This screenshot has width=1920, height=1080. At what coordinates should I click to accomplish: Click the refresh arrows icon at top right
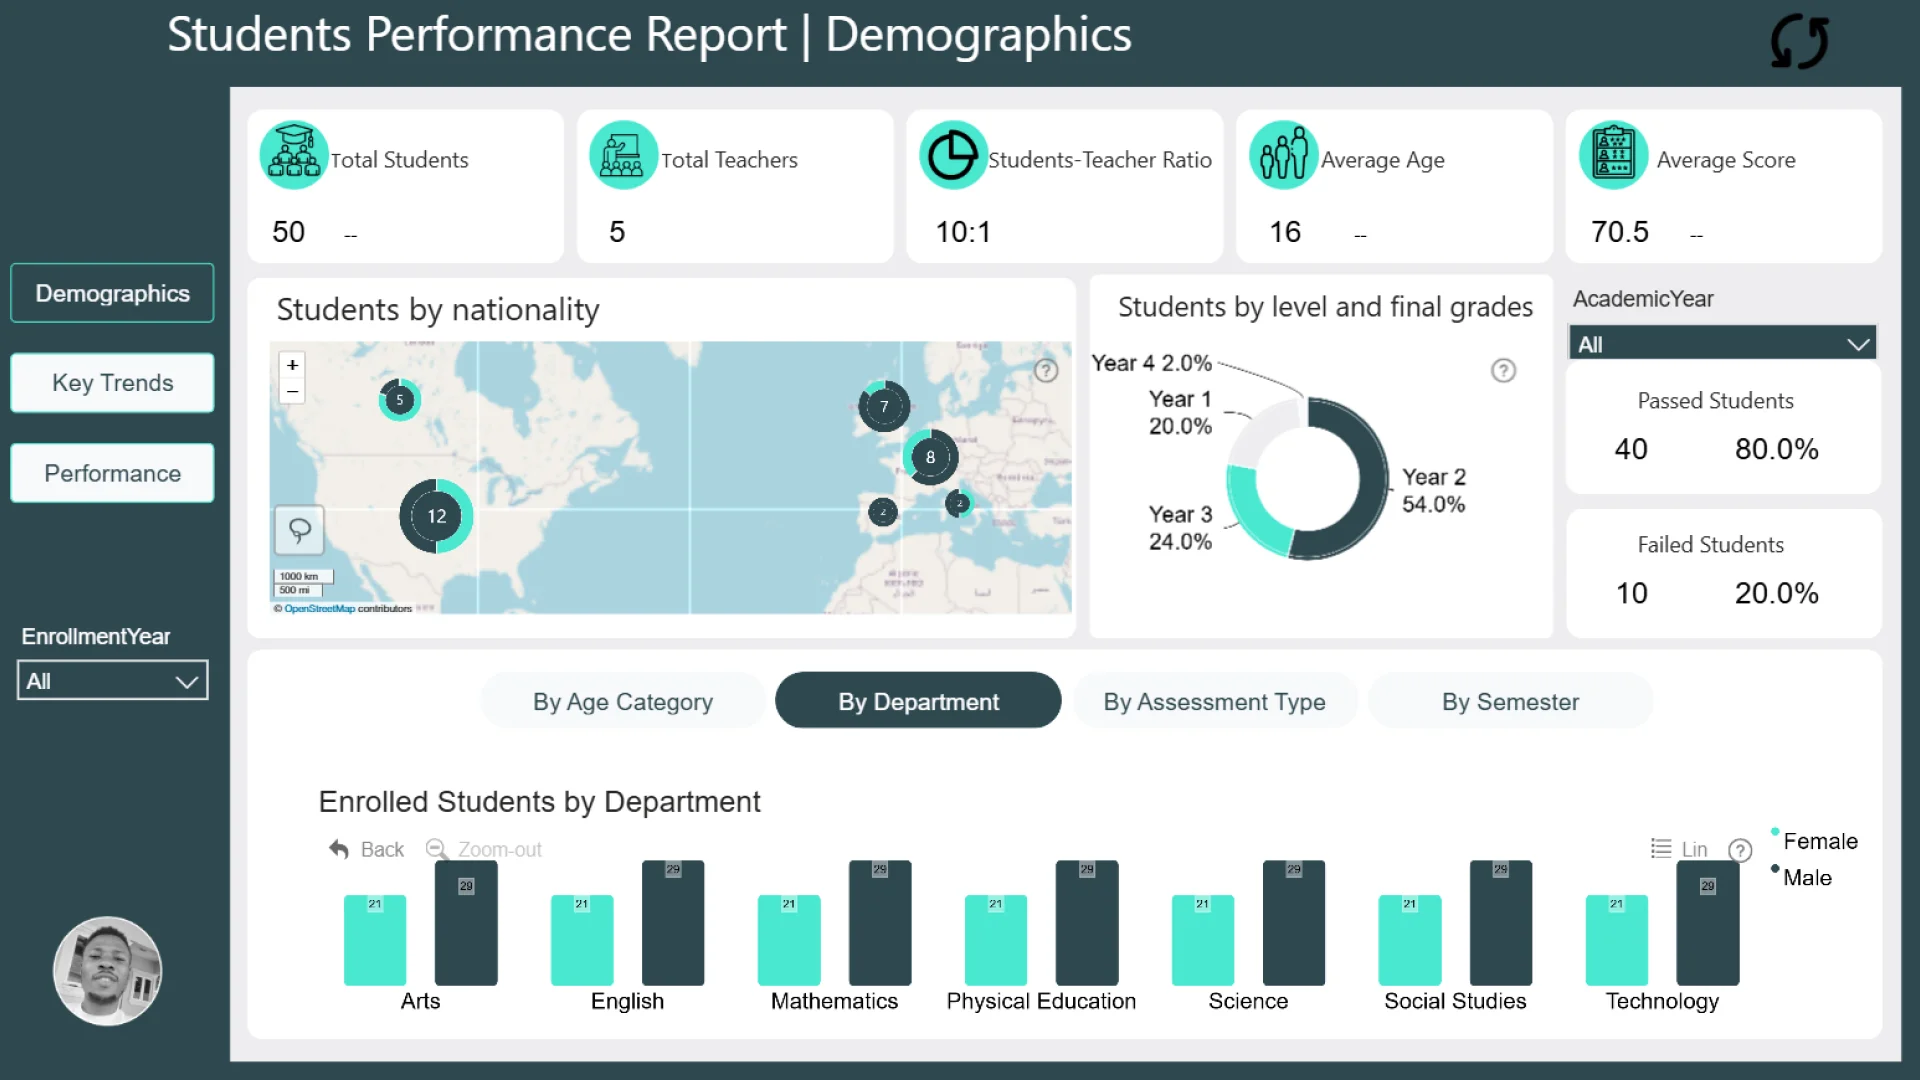click(1799, 42)
